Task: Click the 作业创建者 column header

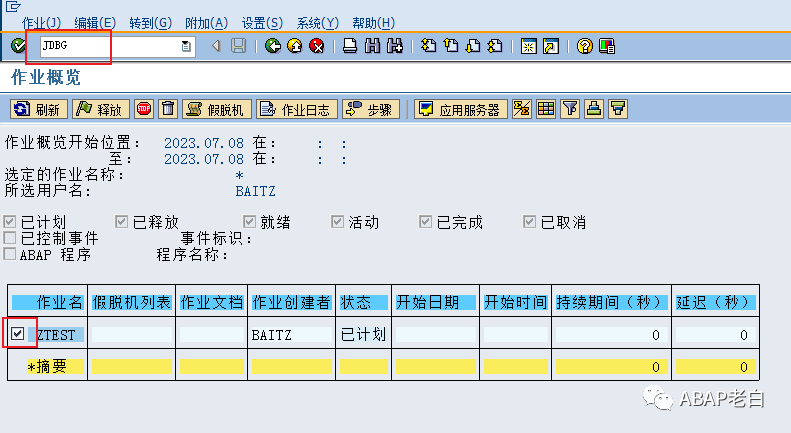Action: 291,302
